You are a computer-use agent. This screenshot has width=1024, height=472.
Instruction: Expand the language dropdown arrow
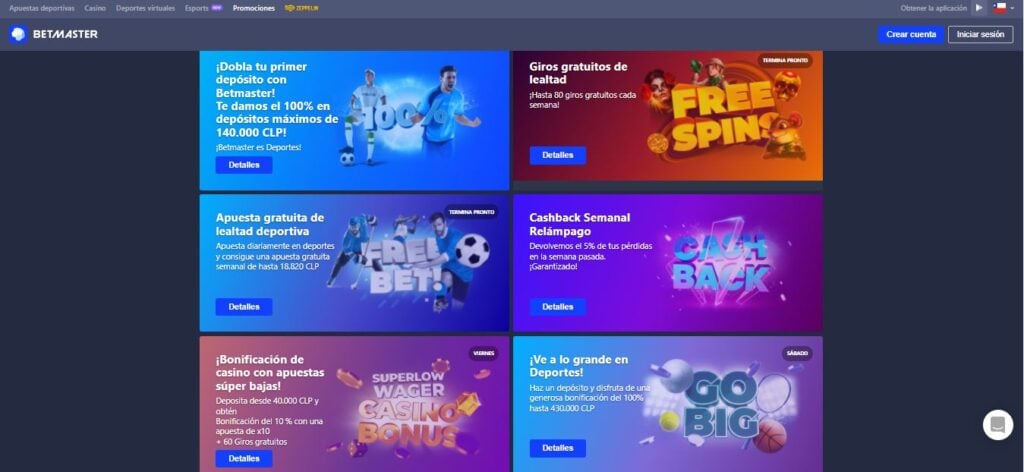[1012, 8]
